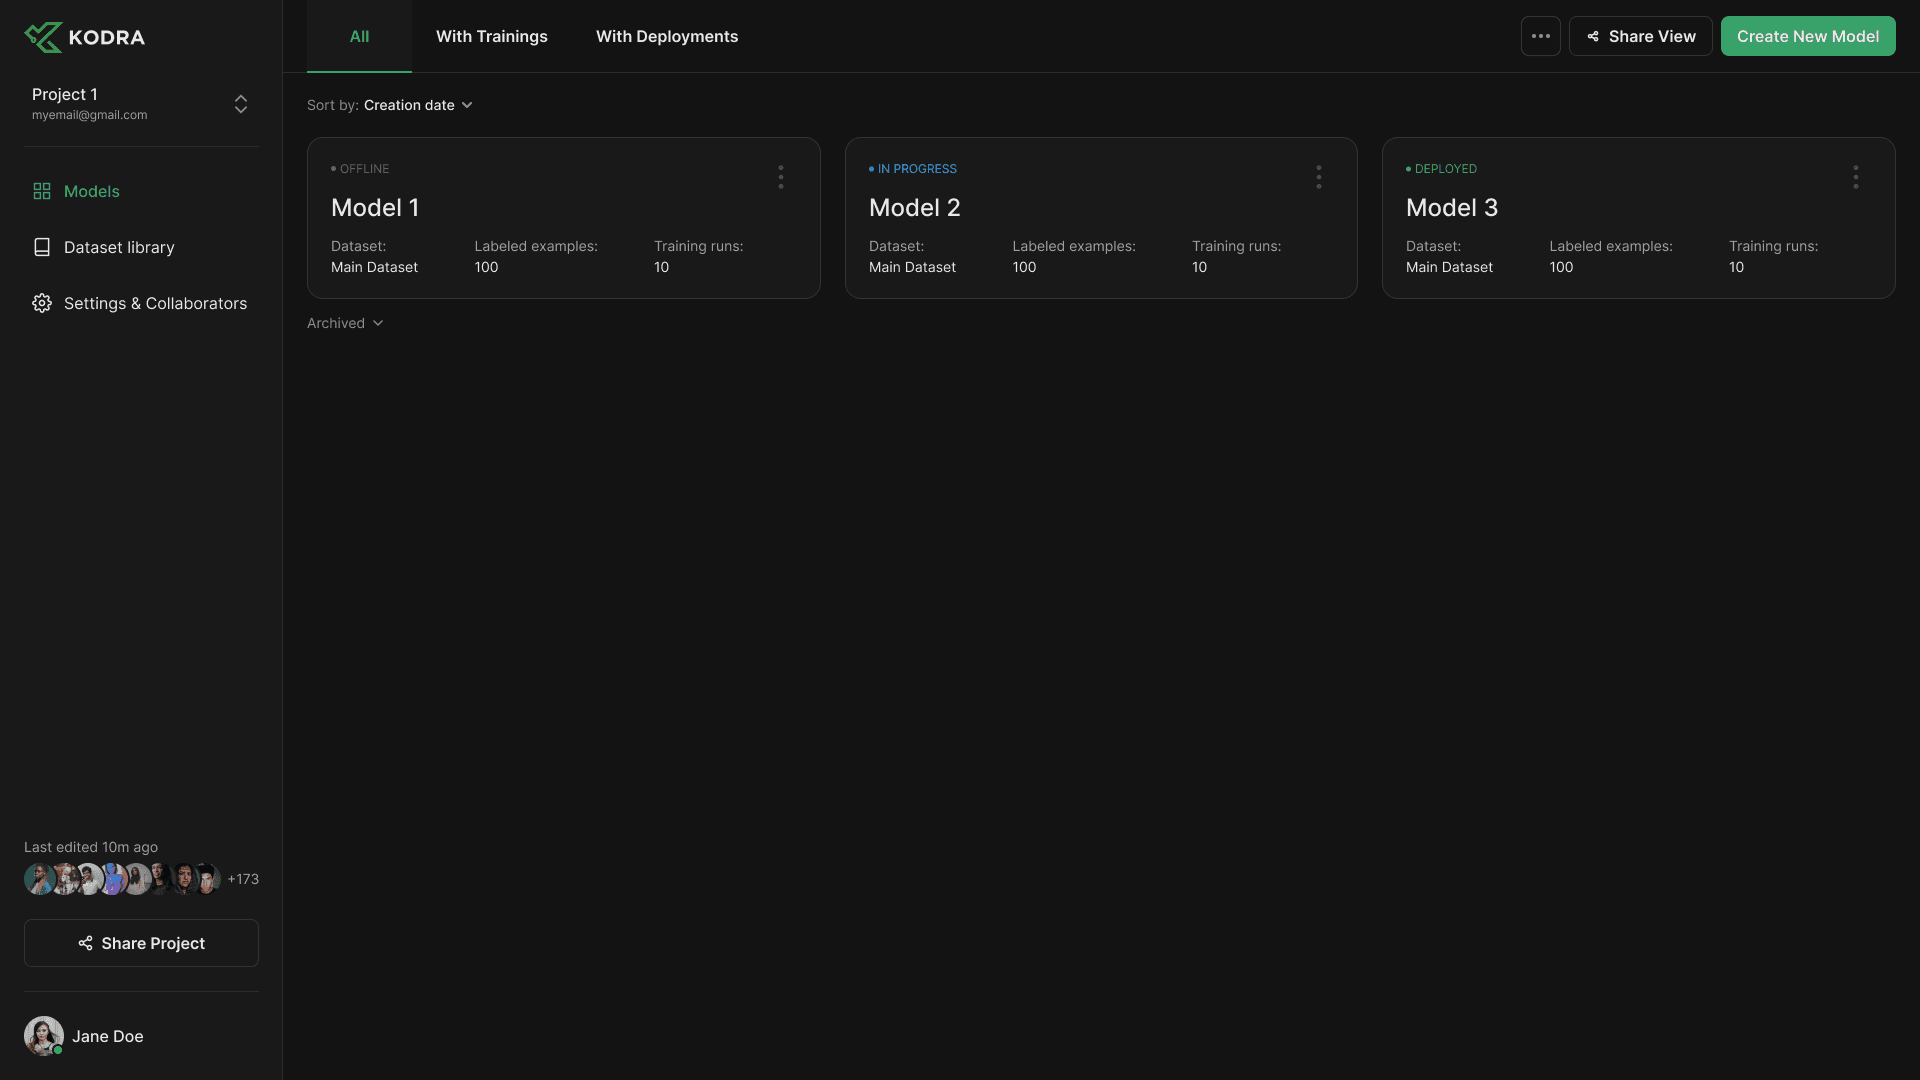Expand the Archived section
This screenshot has height=1080, width=1920.
point(345,323)
